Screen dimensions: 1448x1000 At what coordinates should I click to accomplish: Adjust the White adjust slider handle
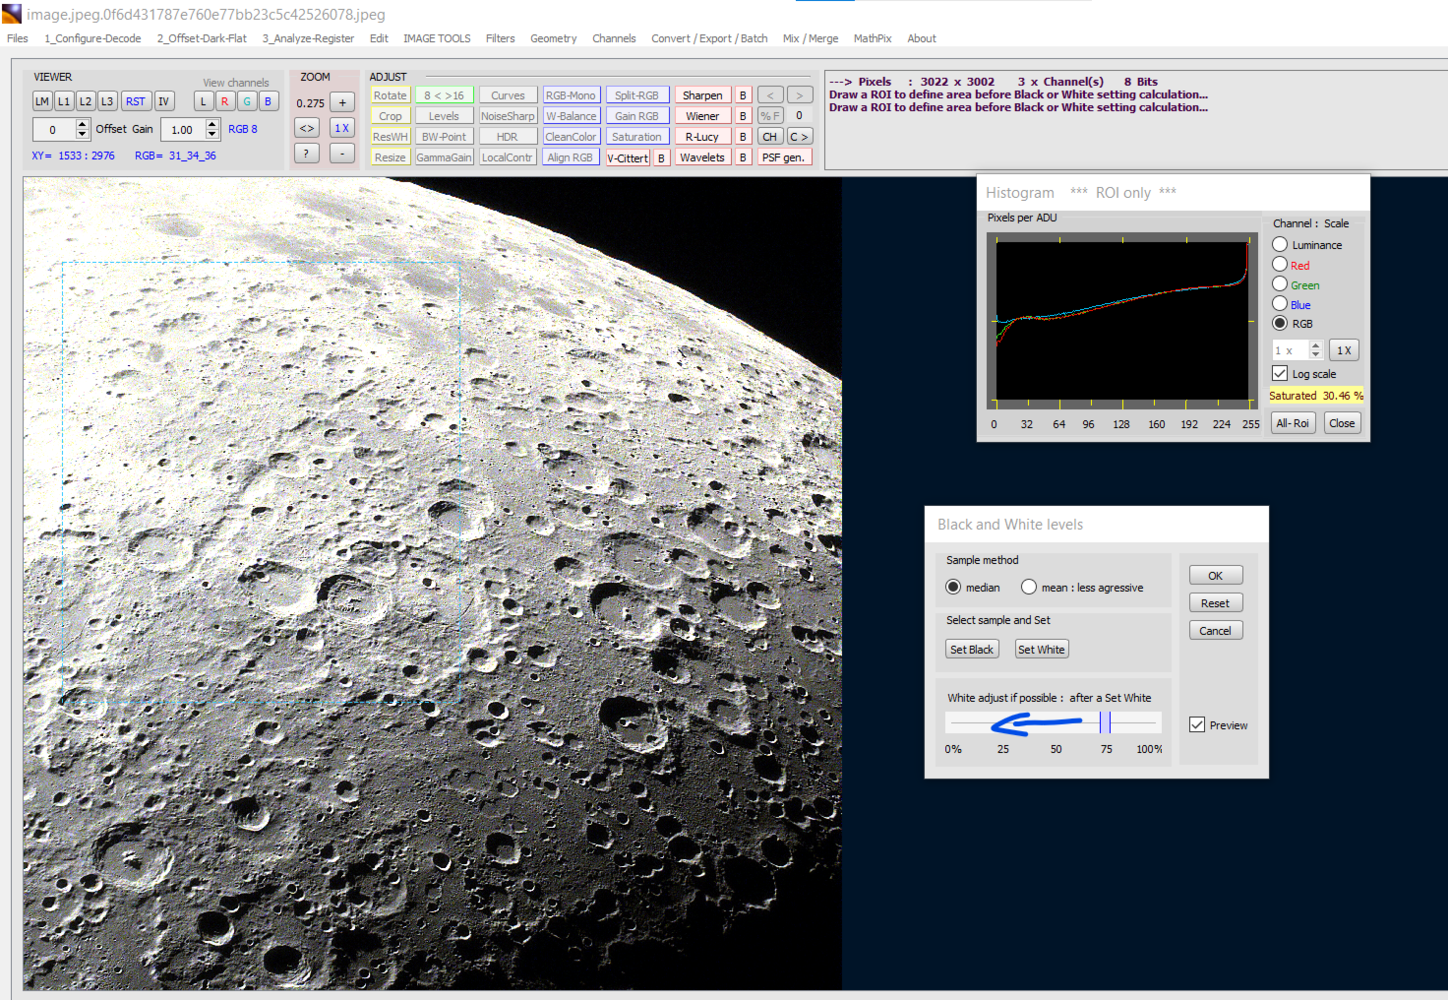1105,722
